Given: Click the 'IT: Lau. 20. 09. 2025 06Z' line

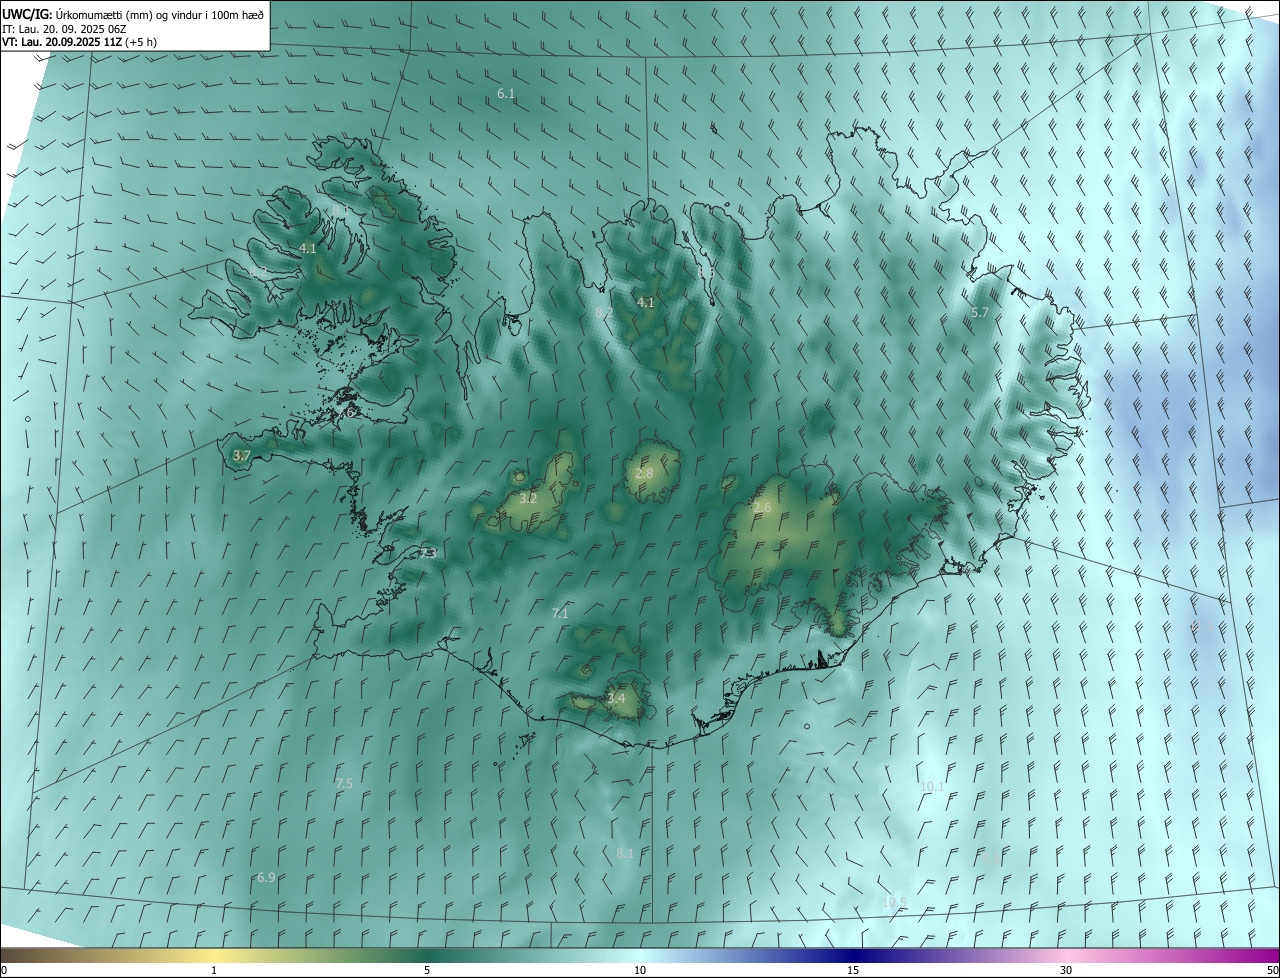Looking at the screenshot, I should tap(64, 29).
